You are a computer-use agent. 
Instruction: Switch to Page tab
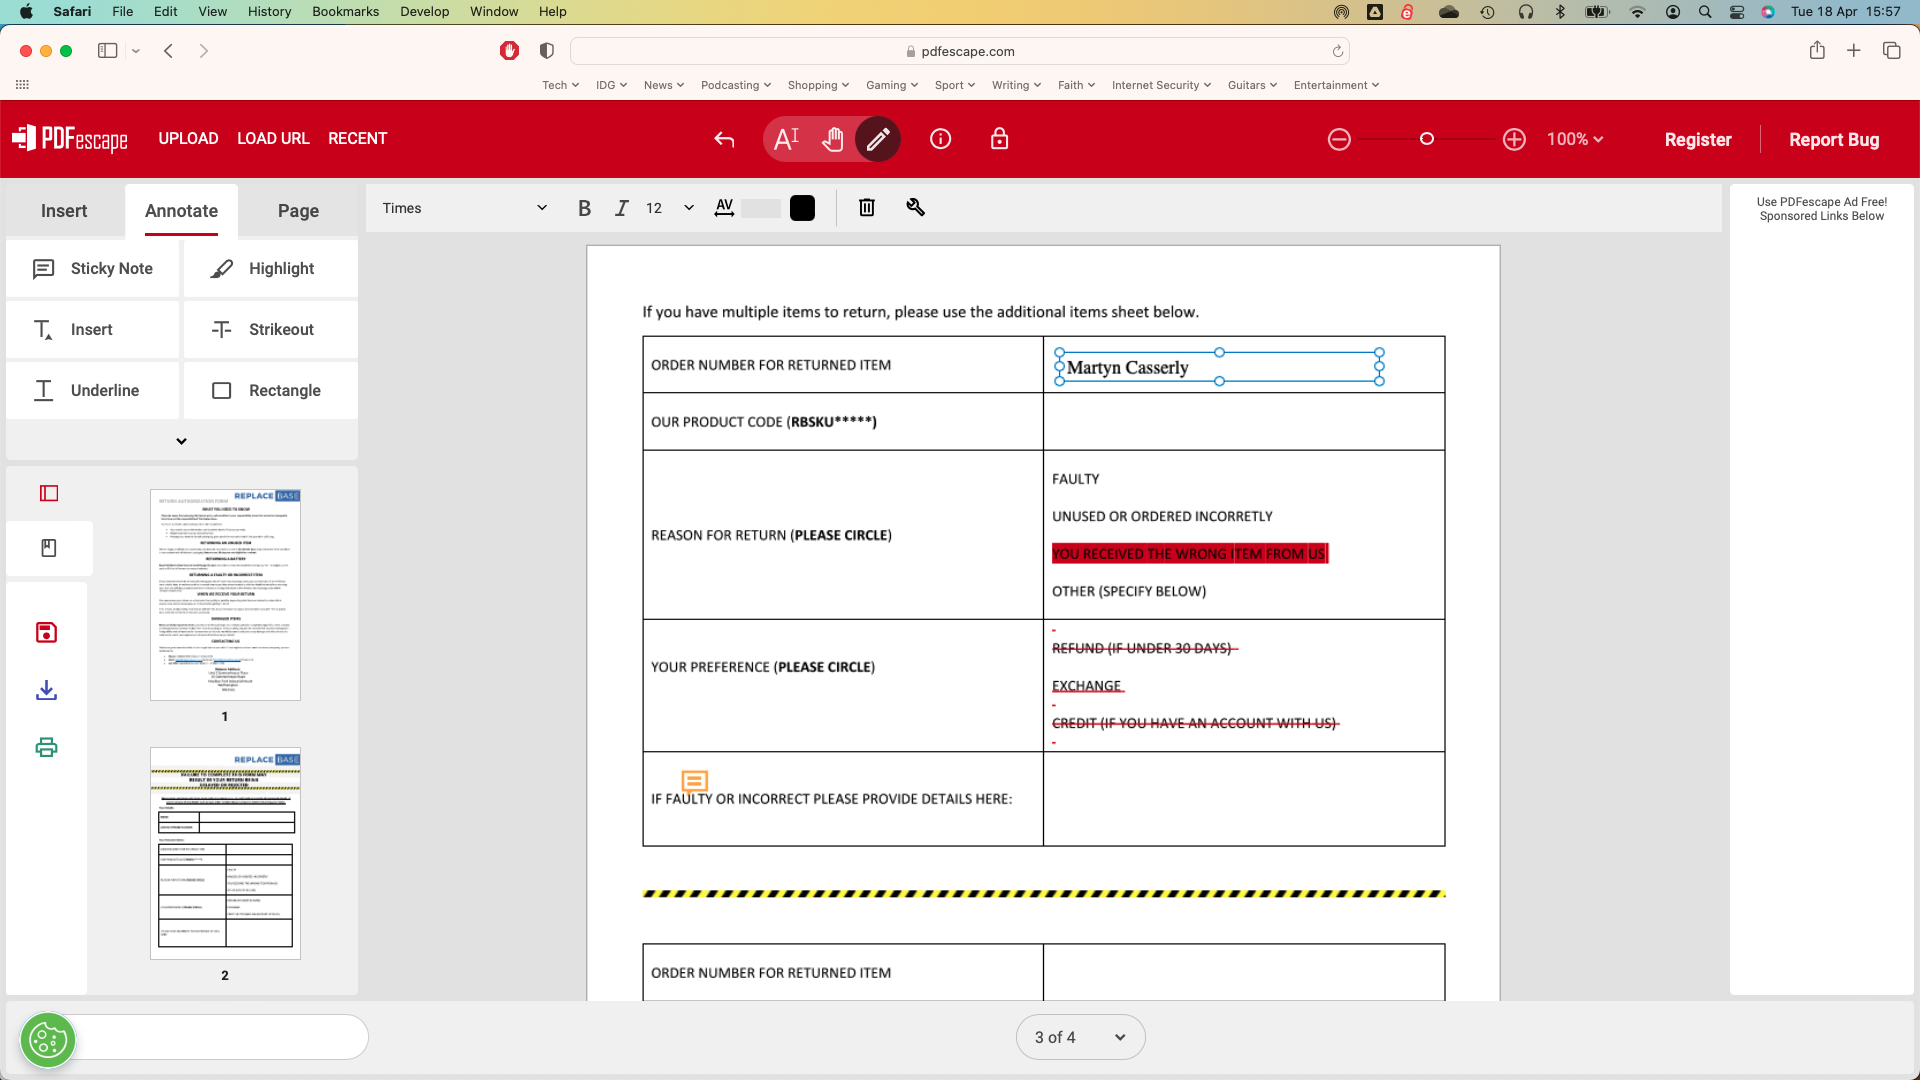298,210
